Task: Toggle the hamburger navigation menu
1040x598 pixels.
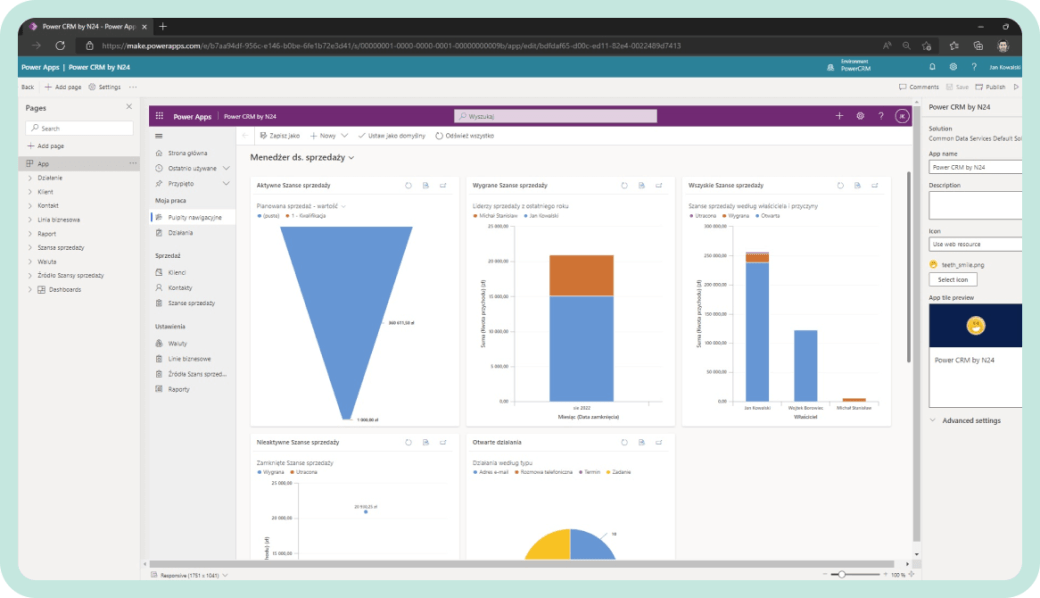Action: (159, 136)
